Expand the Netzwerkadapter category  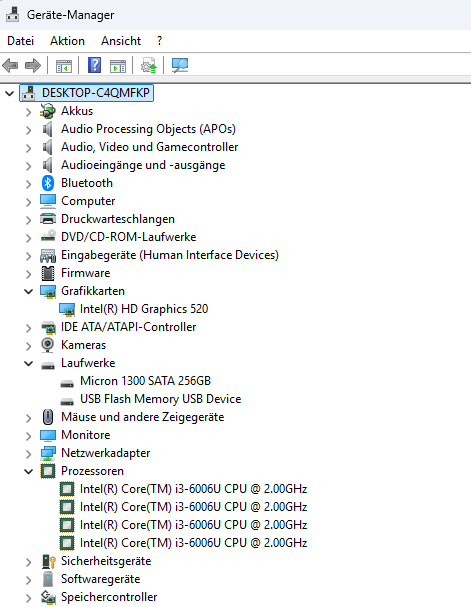[x=29, y=453]
